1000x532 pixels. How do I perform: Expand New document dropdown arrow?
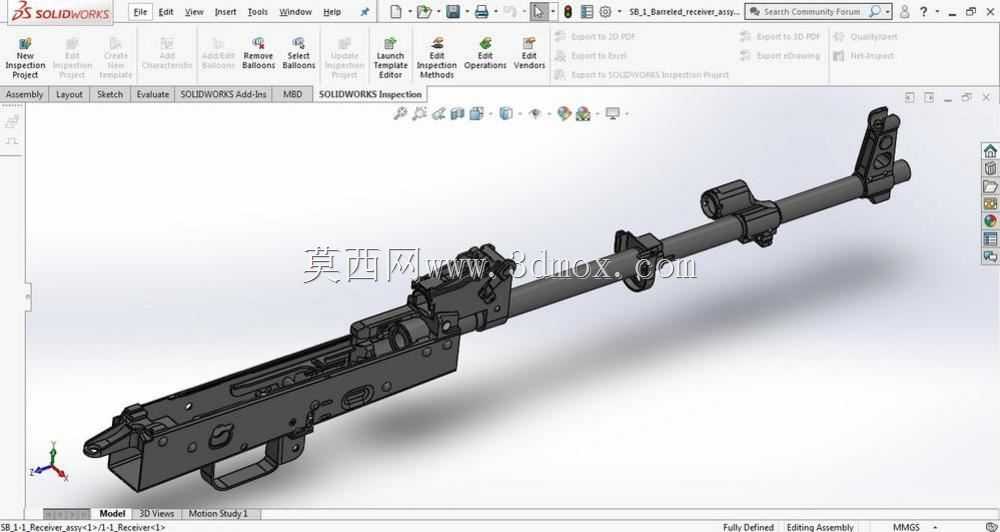pos(409,11)
